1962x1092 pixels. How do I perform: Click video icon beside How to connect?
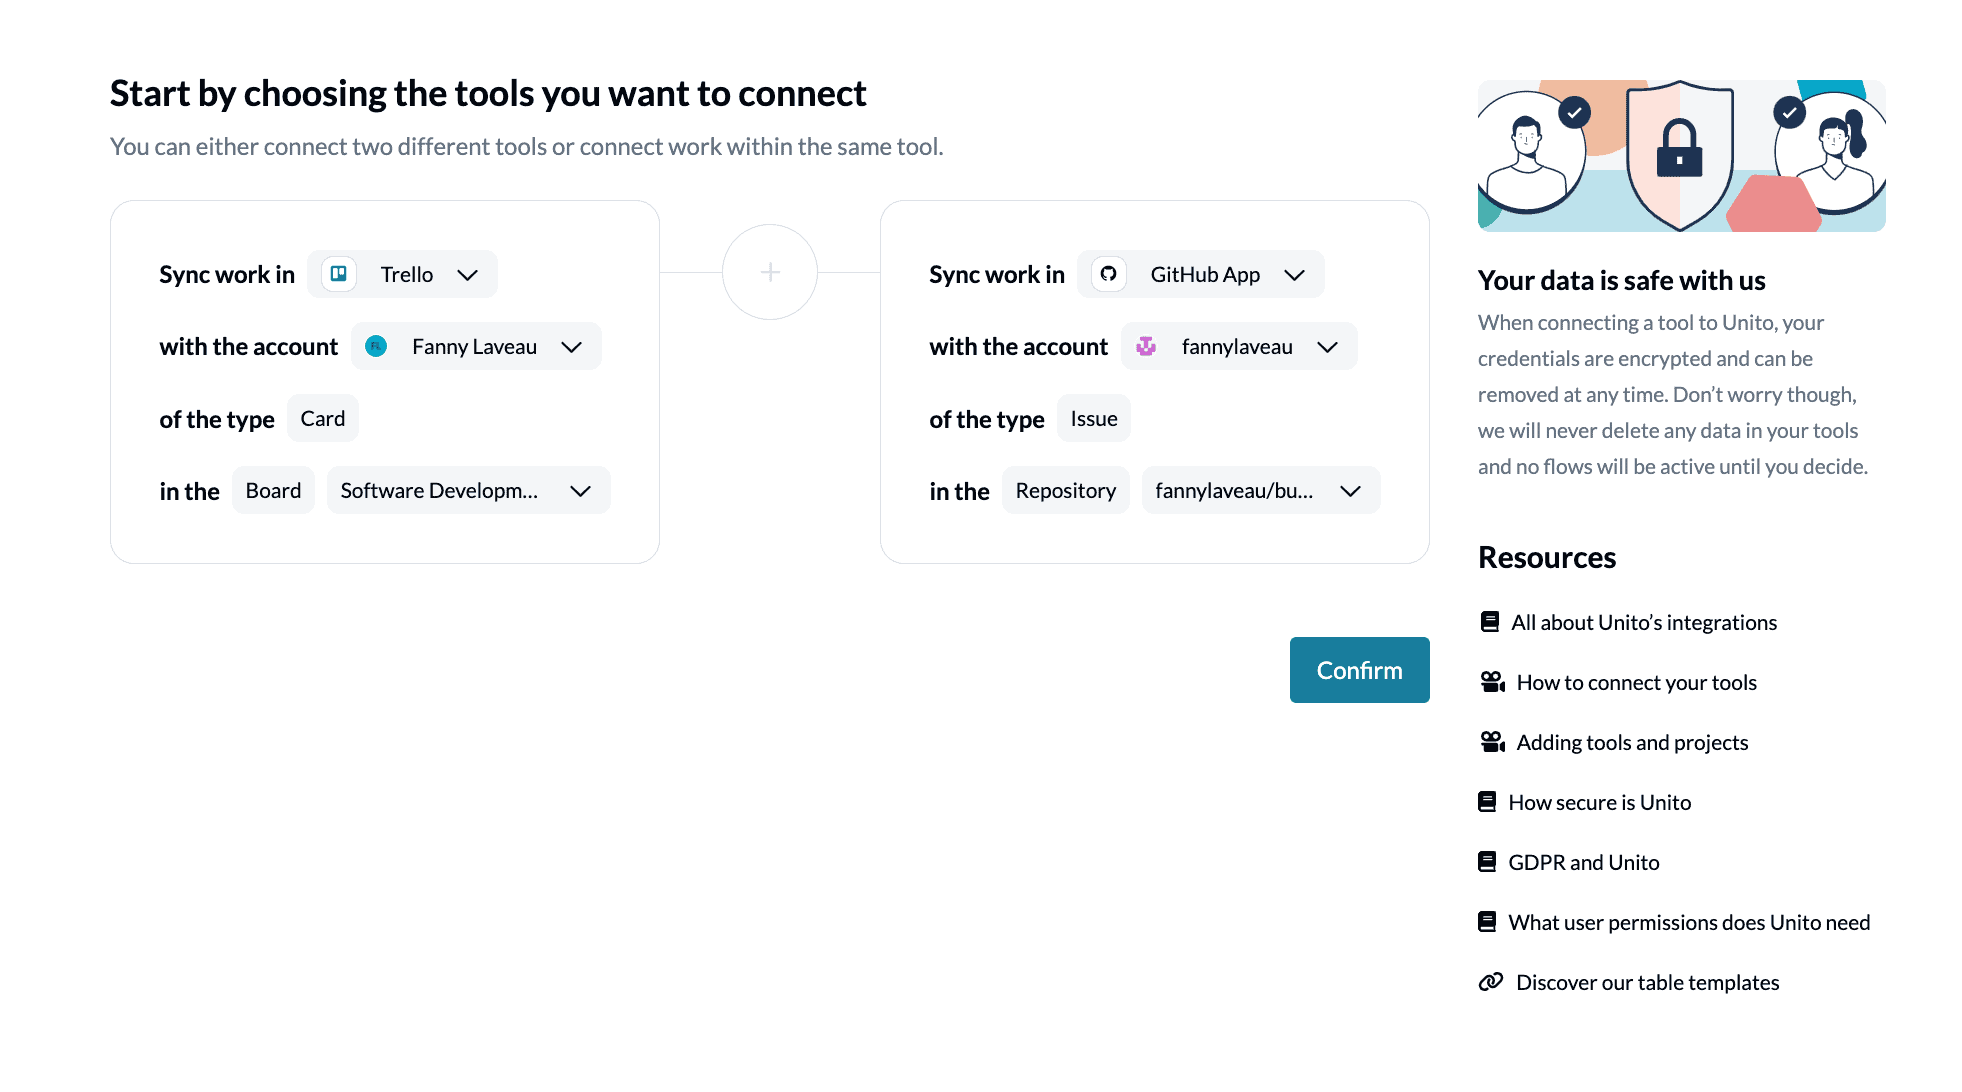1492,682
